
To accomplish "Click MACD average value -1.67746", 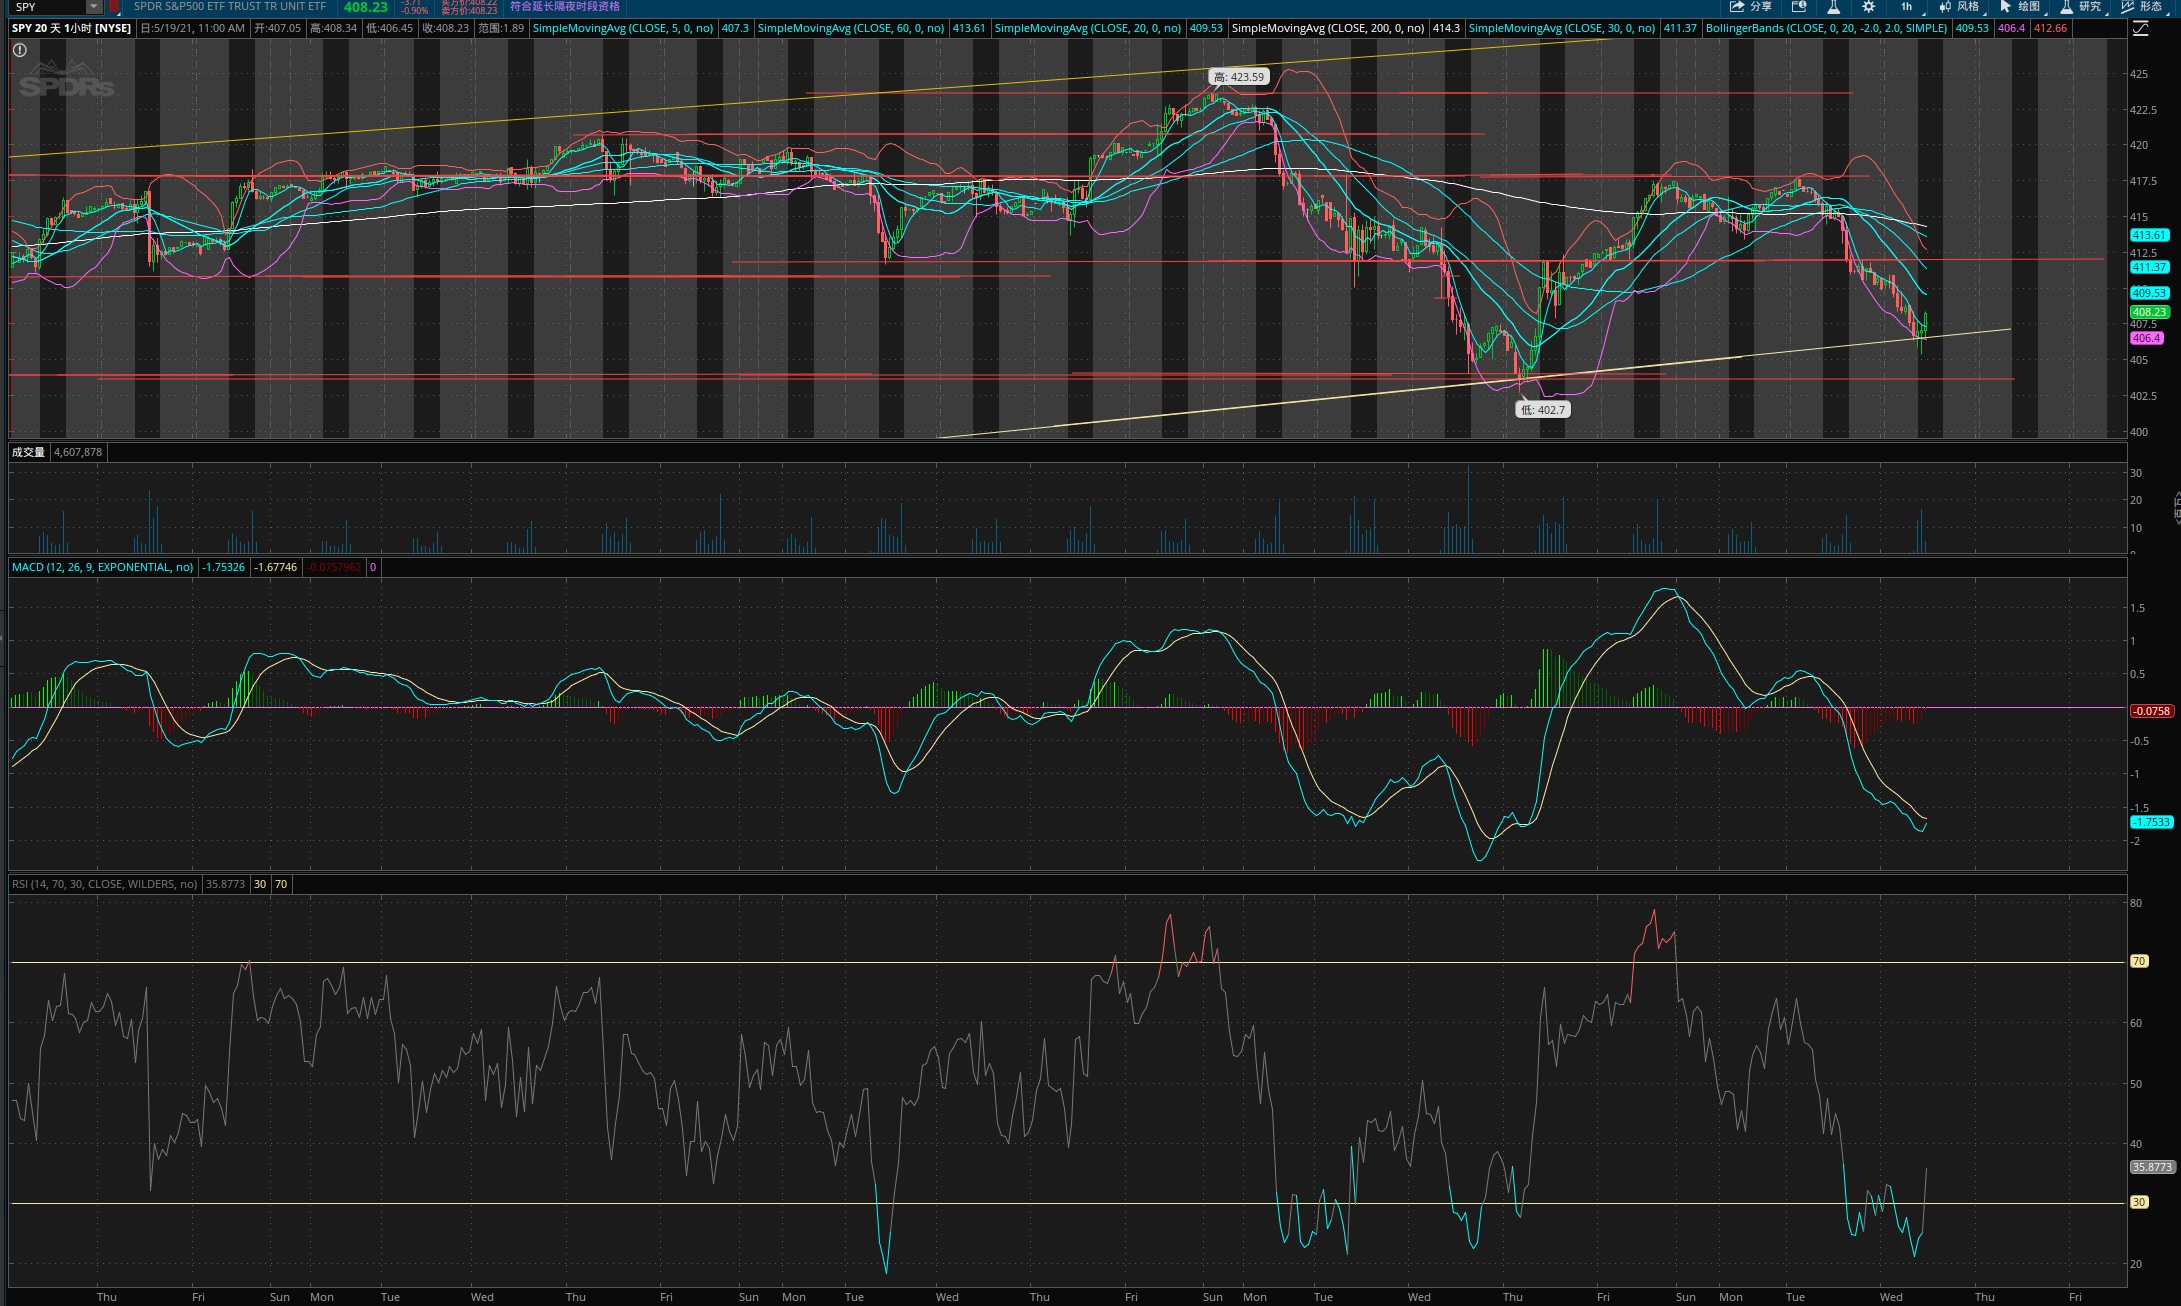I will [x=275, y=567].
